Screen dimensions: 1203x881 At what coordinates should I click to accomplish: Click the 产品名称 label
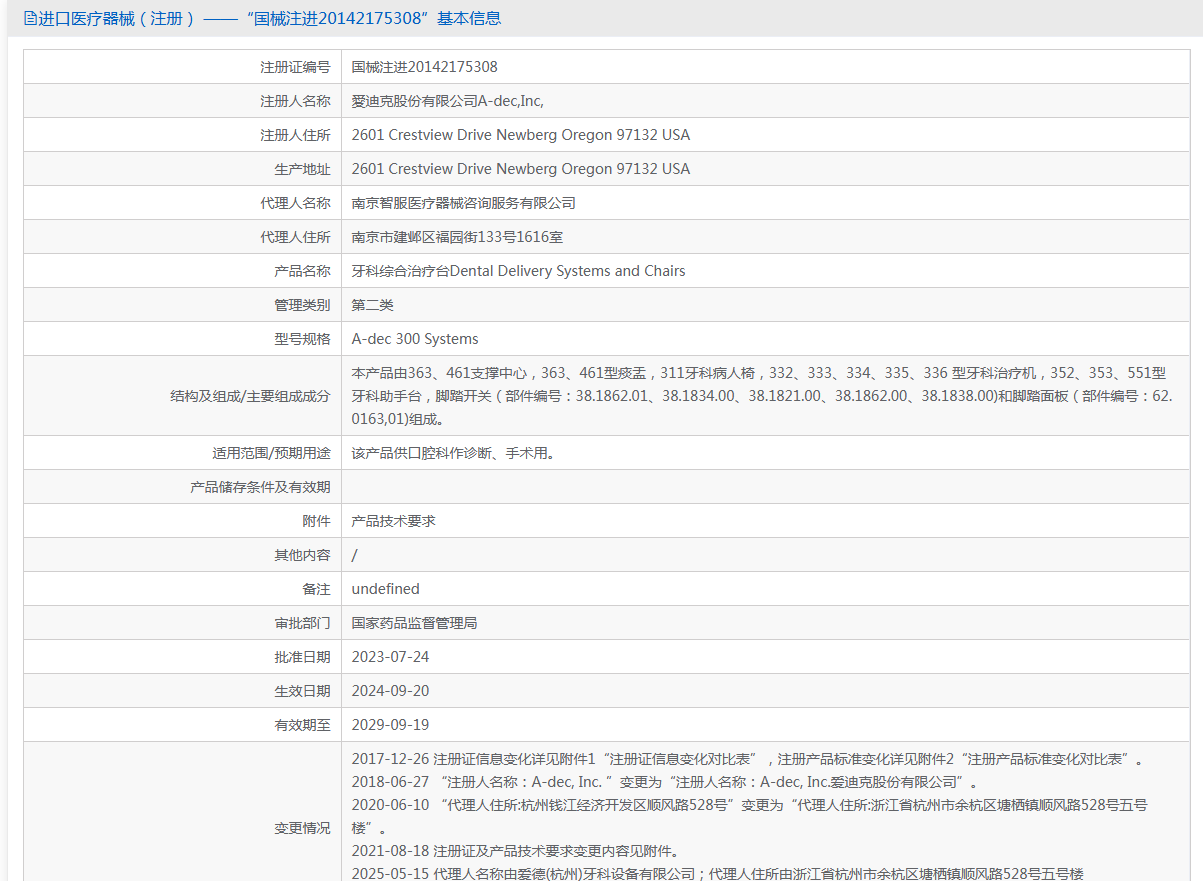[x=302, y=271]
